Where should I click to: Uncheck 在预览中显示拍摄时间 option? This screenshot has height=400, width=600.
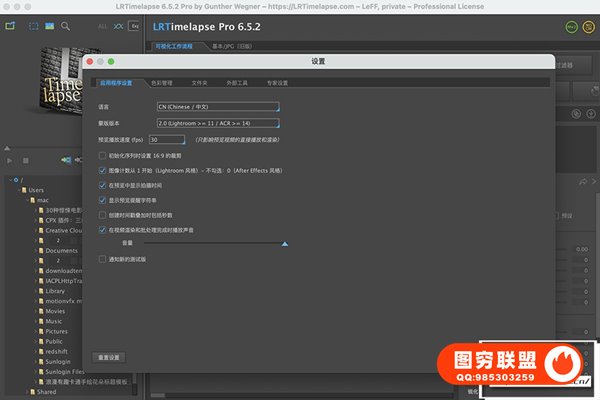(101, 185)
